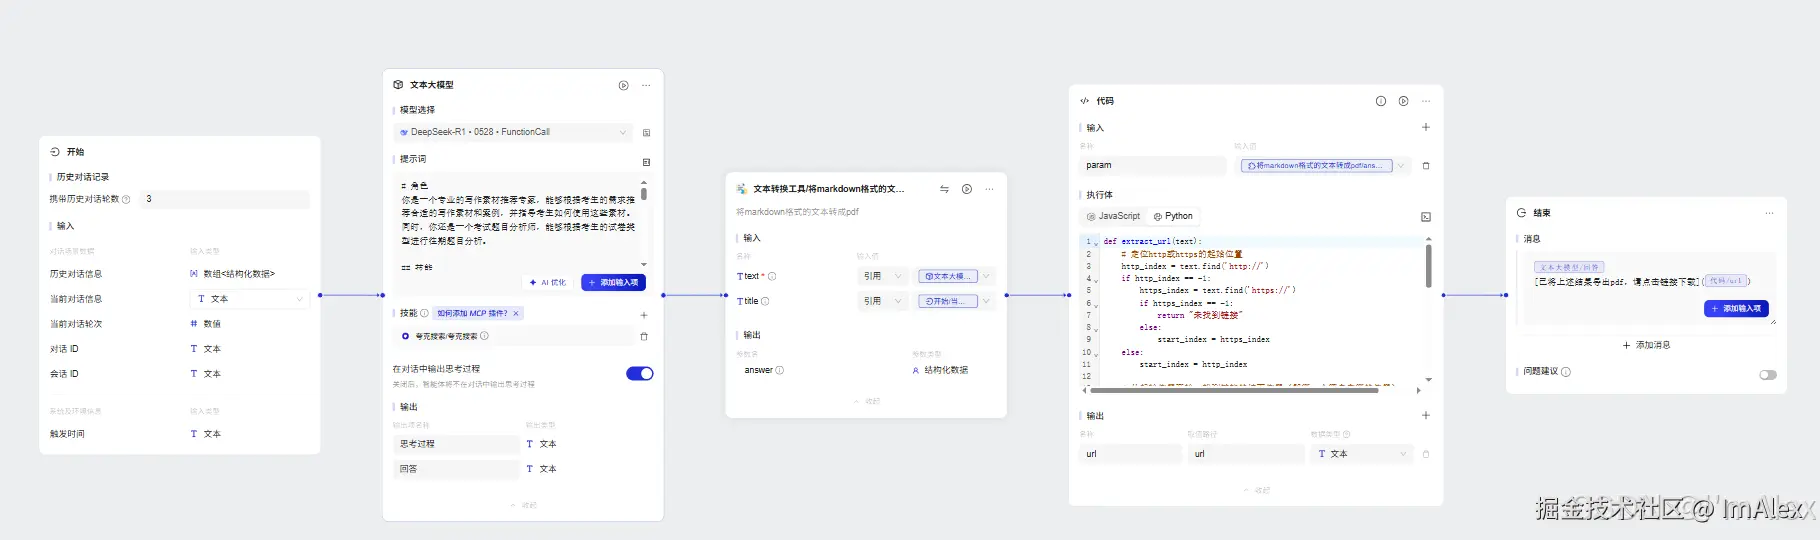This screenshot has width=1820, height=540.
Task: Select 触发时间 row text
Action: coord(67,434)
